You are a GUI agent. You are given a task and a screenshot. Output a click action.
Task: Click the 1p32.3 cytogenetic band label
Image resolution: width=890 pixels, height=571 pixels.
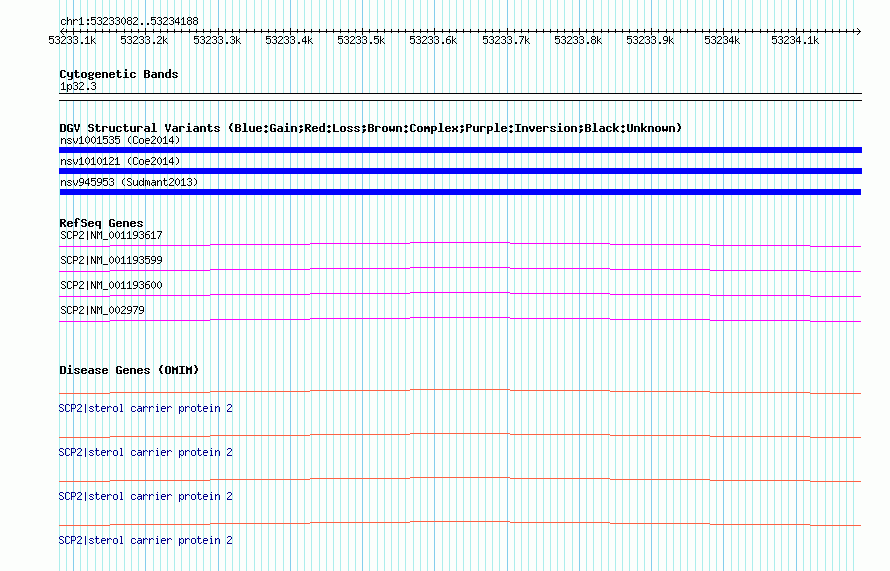pyautogui.click(x=78, y=86)
